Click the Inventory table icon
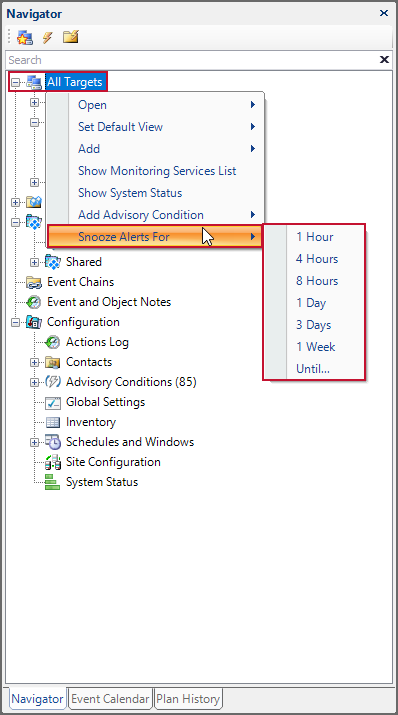Image resolution: width=398 pixels, height=715 pixels. (x=53, y=422)
